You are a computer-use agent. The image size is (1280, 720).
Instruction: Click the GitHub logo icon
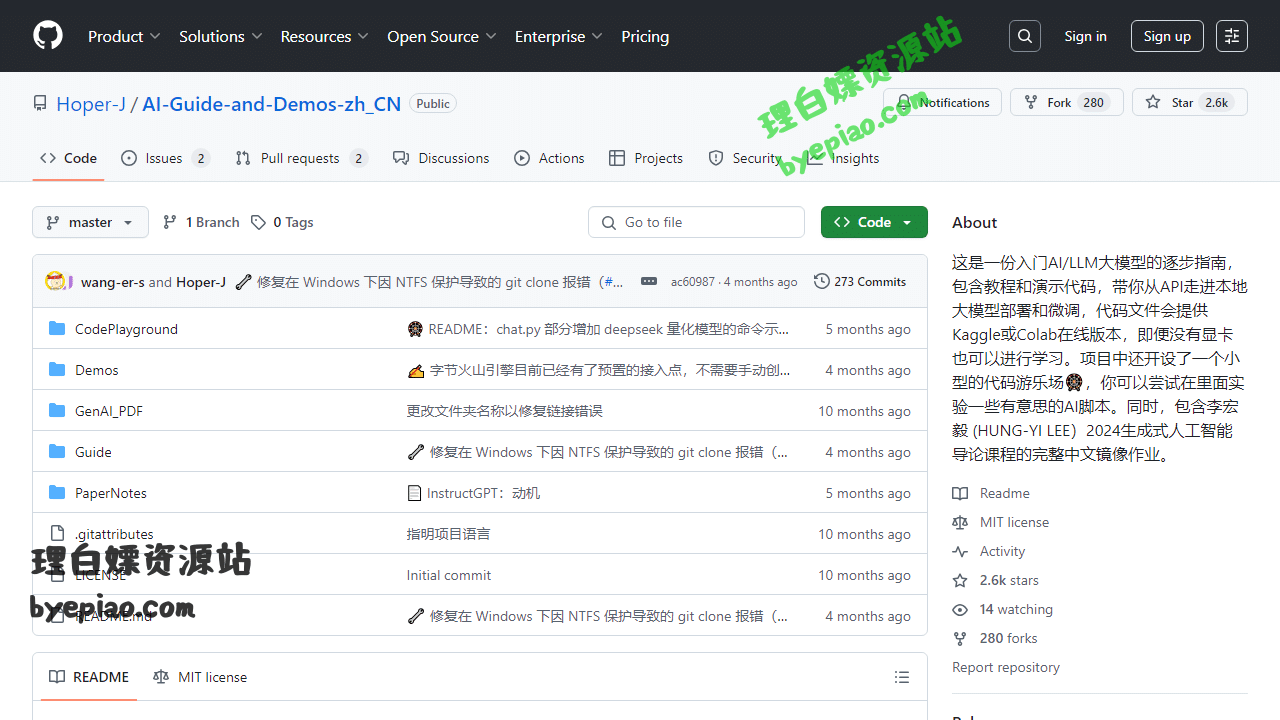48,36
